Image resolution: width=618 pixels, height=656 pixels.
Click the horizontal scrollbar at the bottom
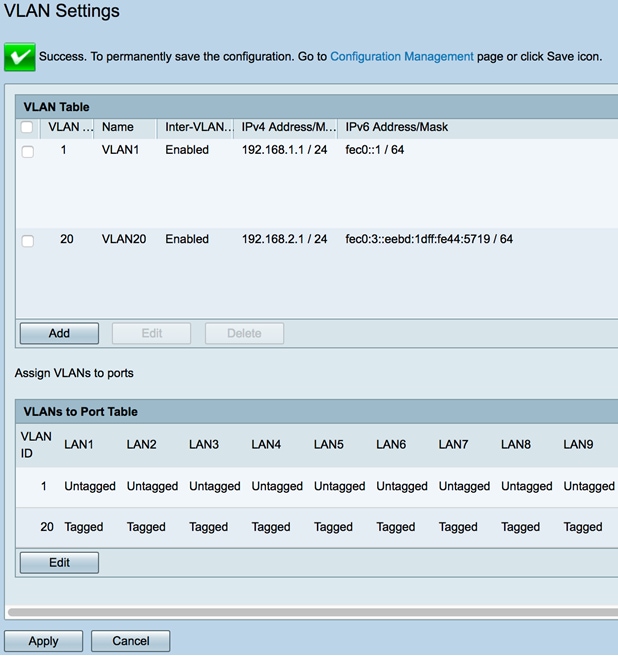pos(313,612)
